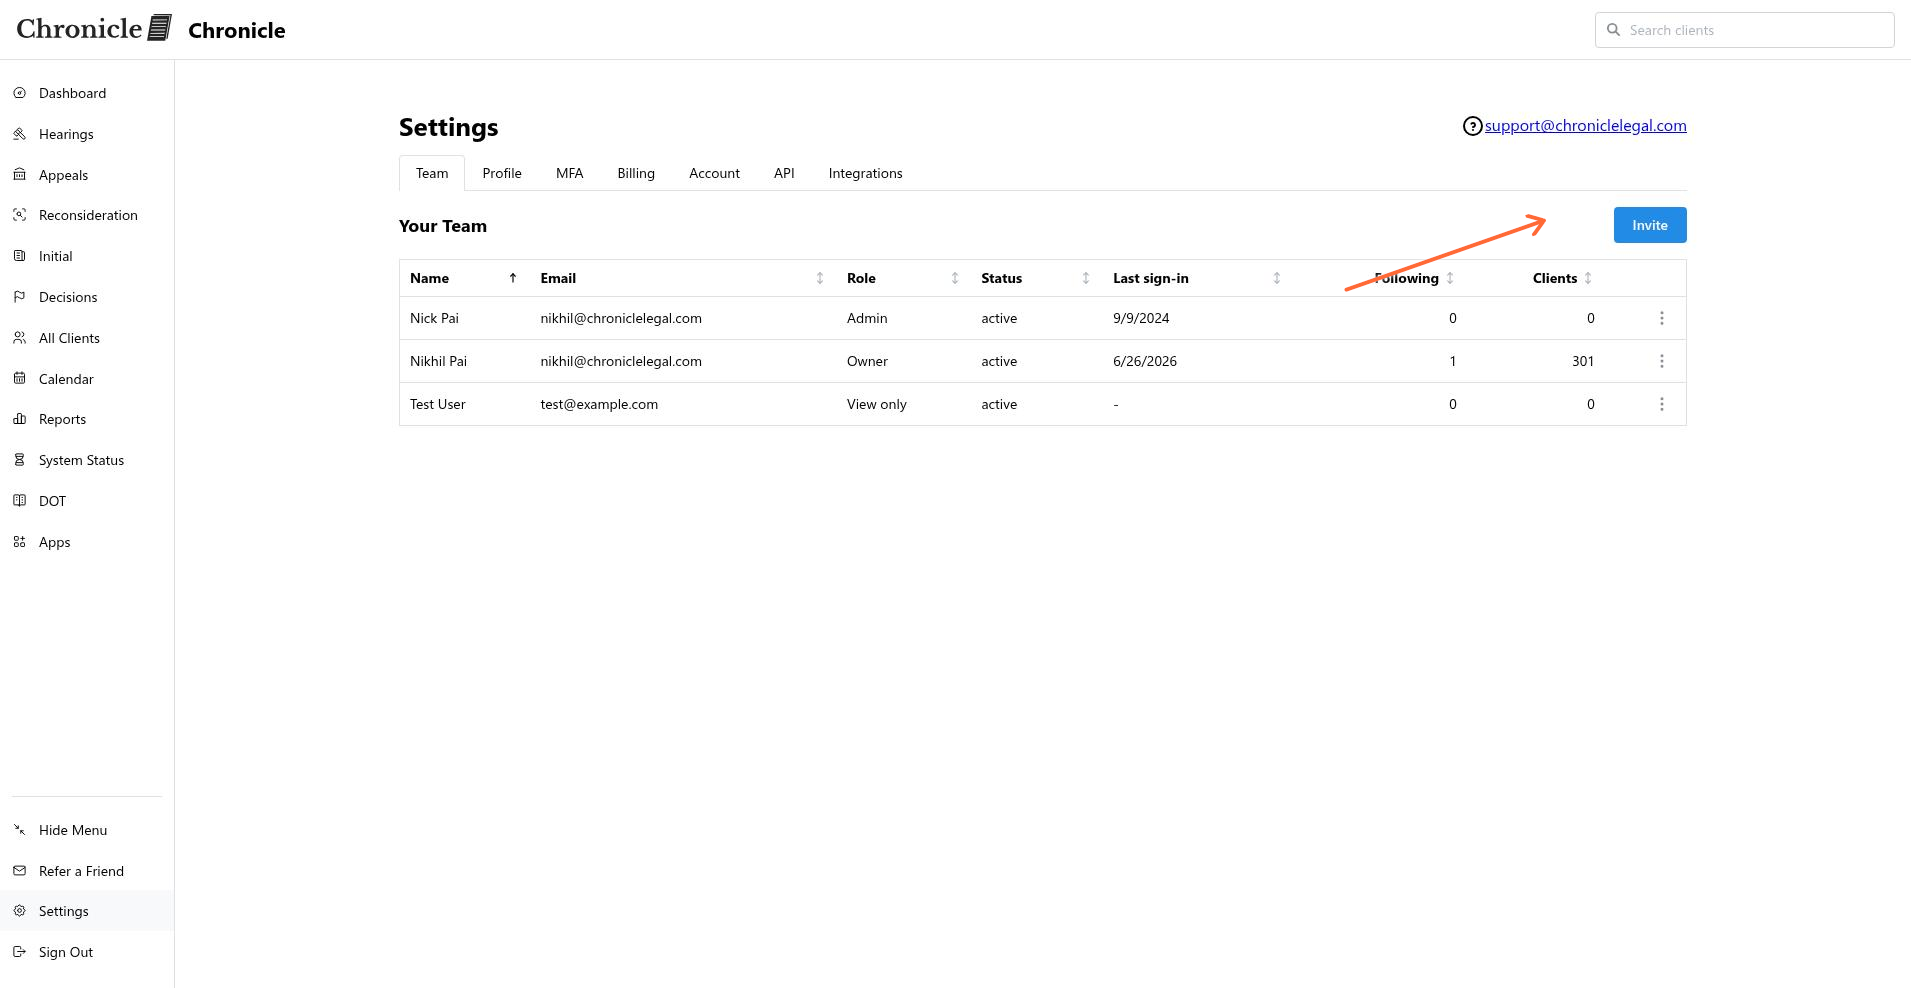Screen dimensions: 1911x988
Task: Click email test@example.com cell
Action: click(x=599, y=404)
